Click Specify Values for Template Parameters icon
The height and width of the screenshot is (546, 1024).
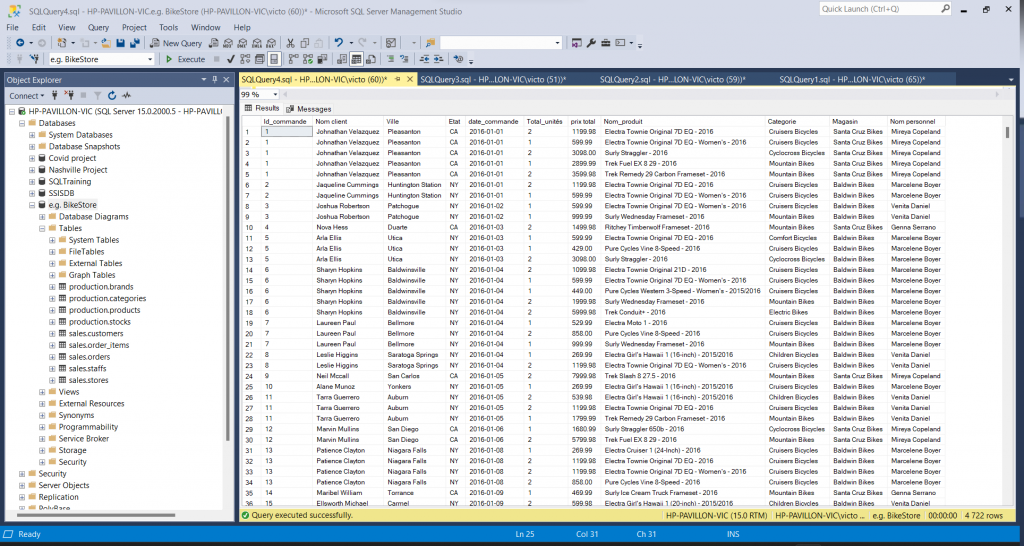[458, 59]
